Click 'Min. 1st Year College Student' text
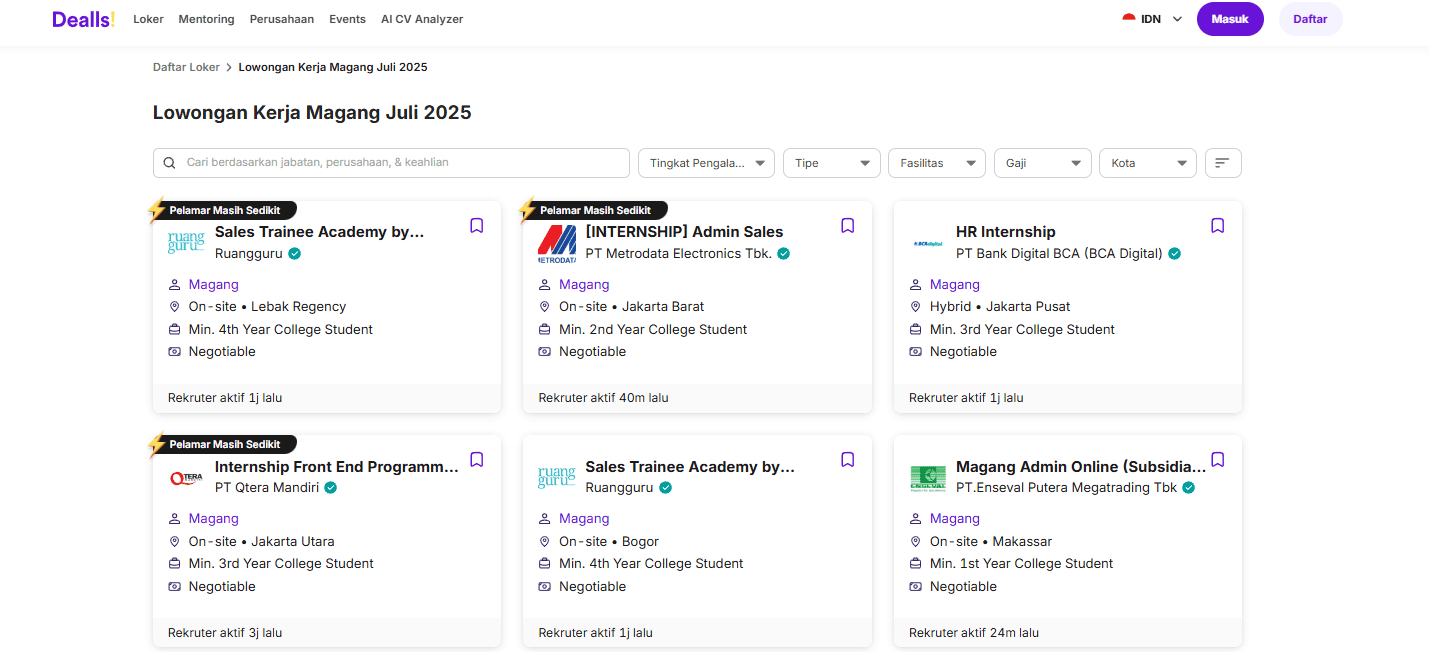The height and width of the screenshot is (652, 1429). point(1021,564)
